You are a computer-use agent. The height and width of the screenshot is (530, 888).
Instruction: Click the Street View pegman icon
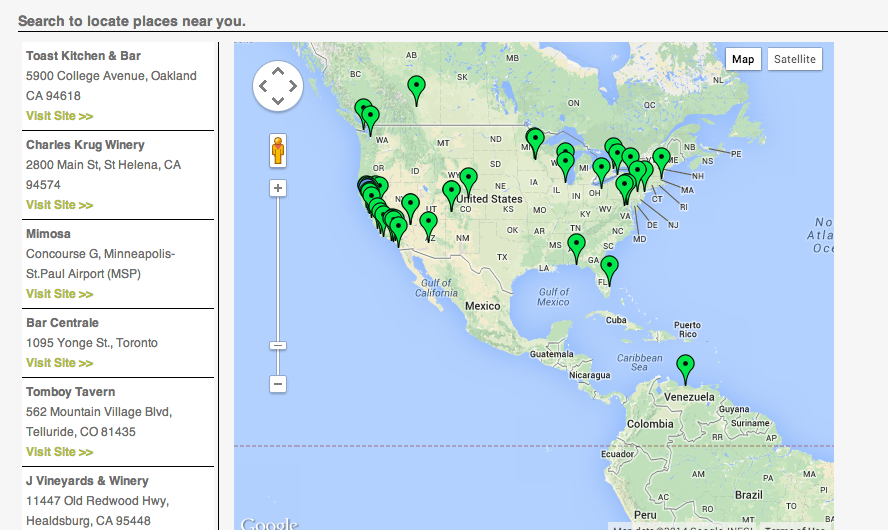click(x=278, y=151)
